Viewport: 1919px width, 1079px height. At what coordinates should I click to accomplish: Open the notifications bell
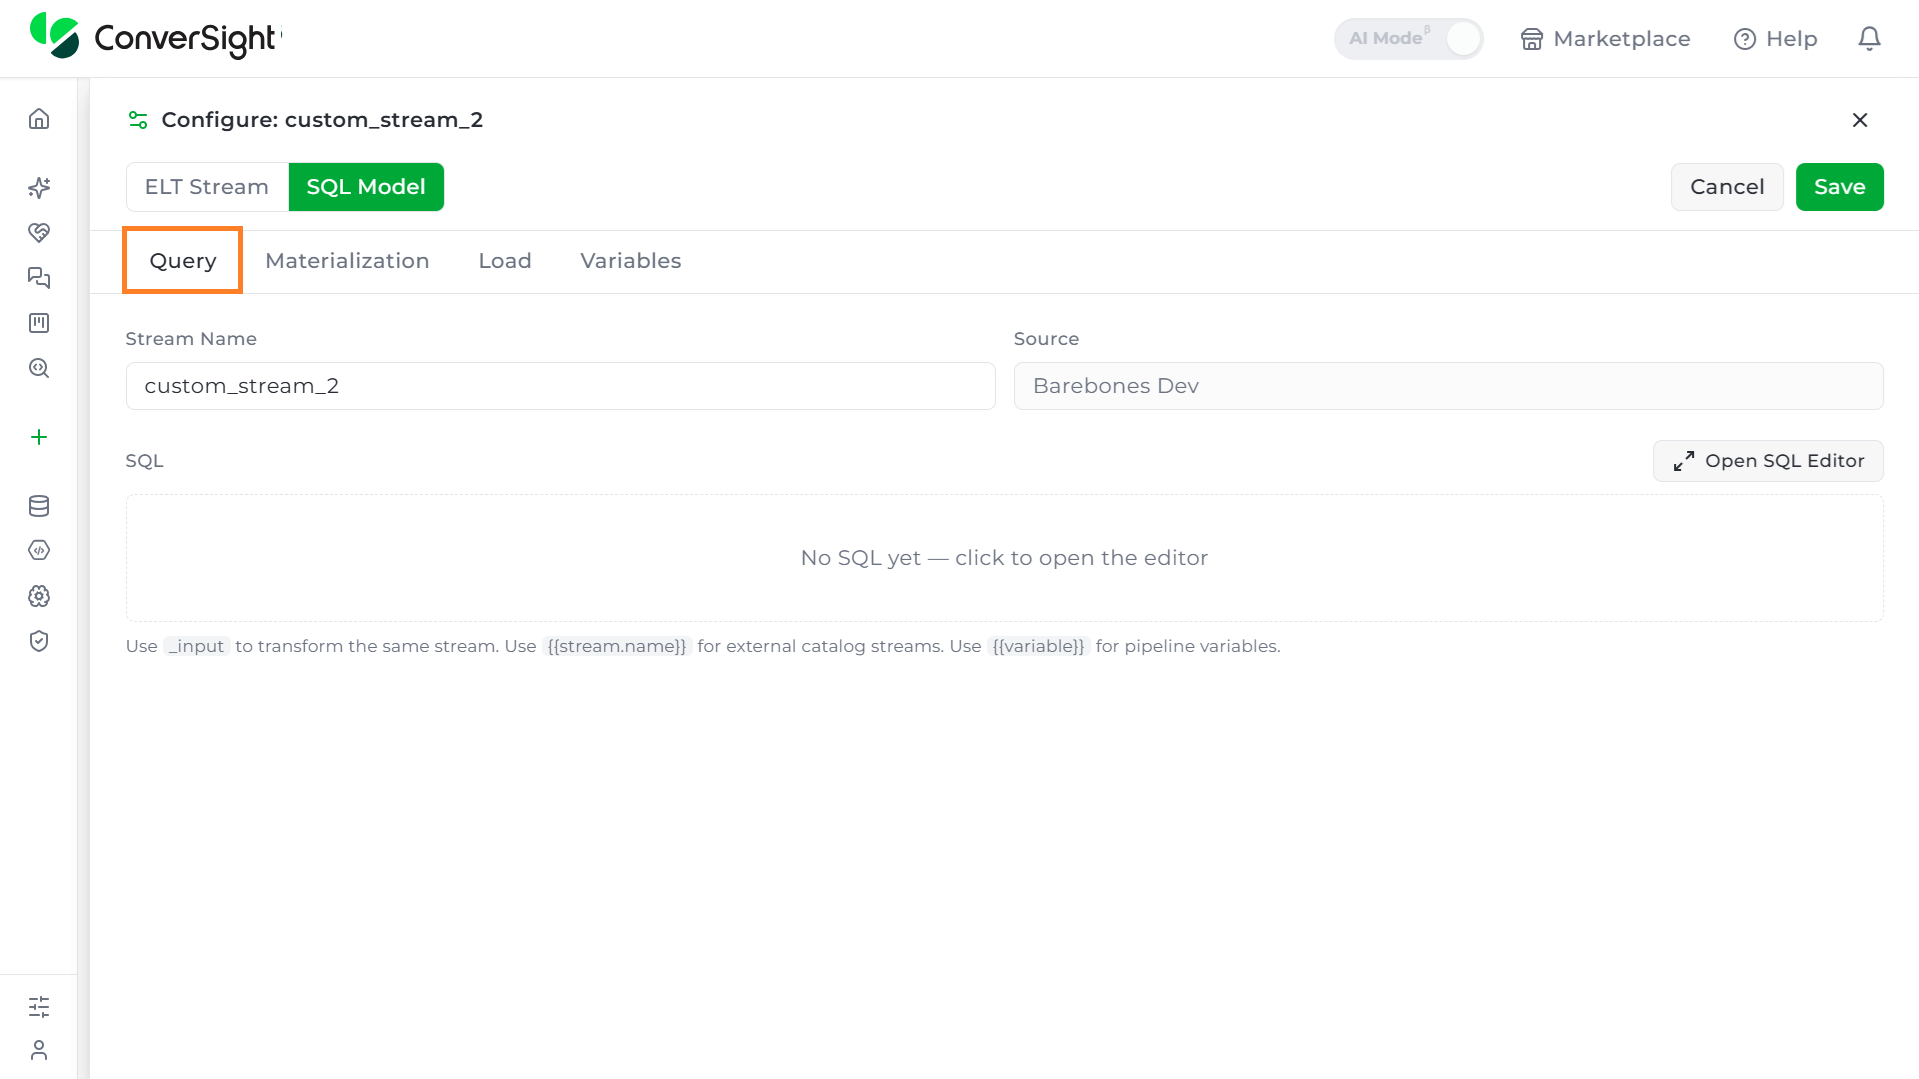[1869, 38]
